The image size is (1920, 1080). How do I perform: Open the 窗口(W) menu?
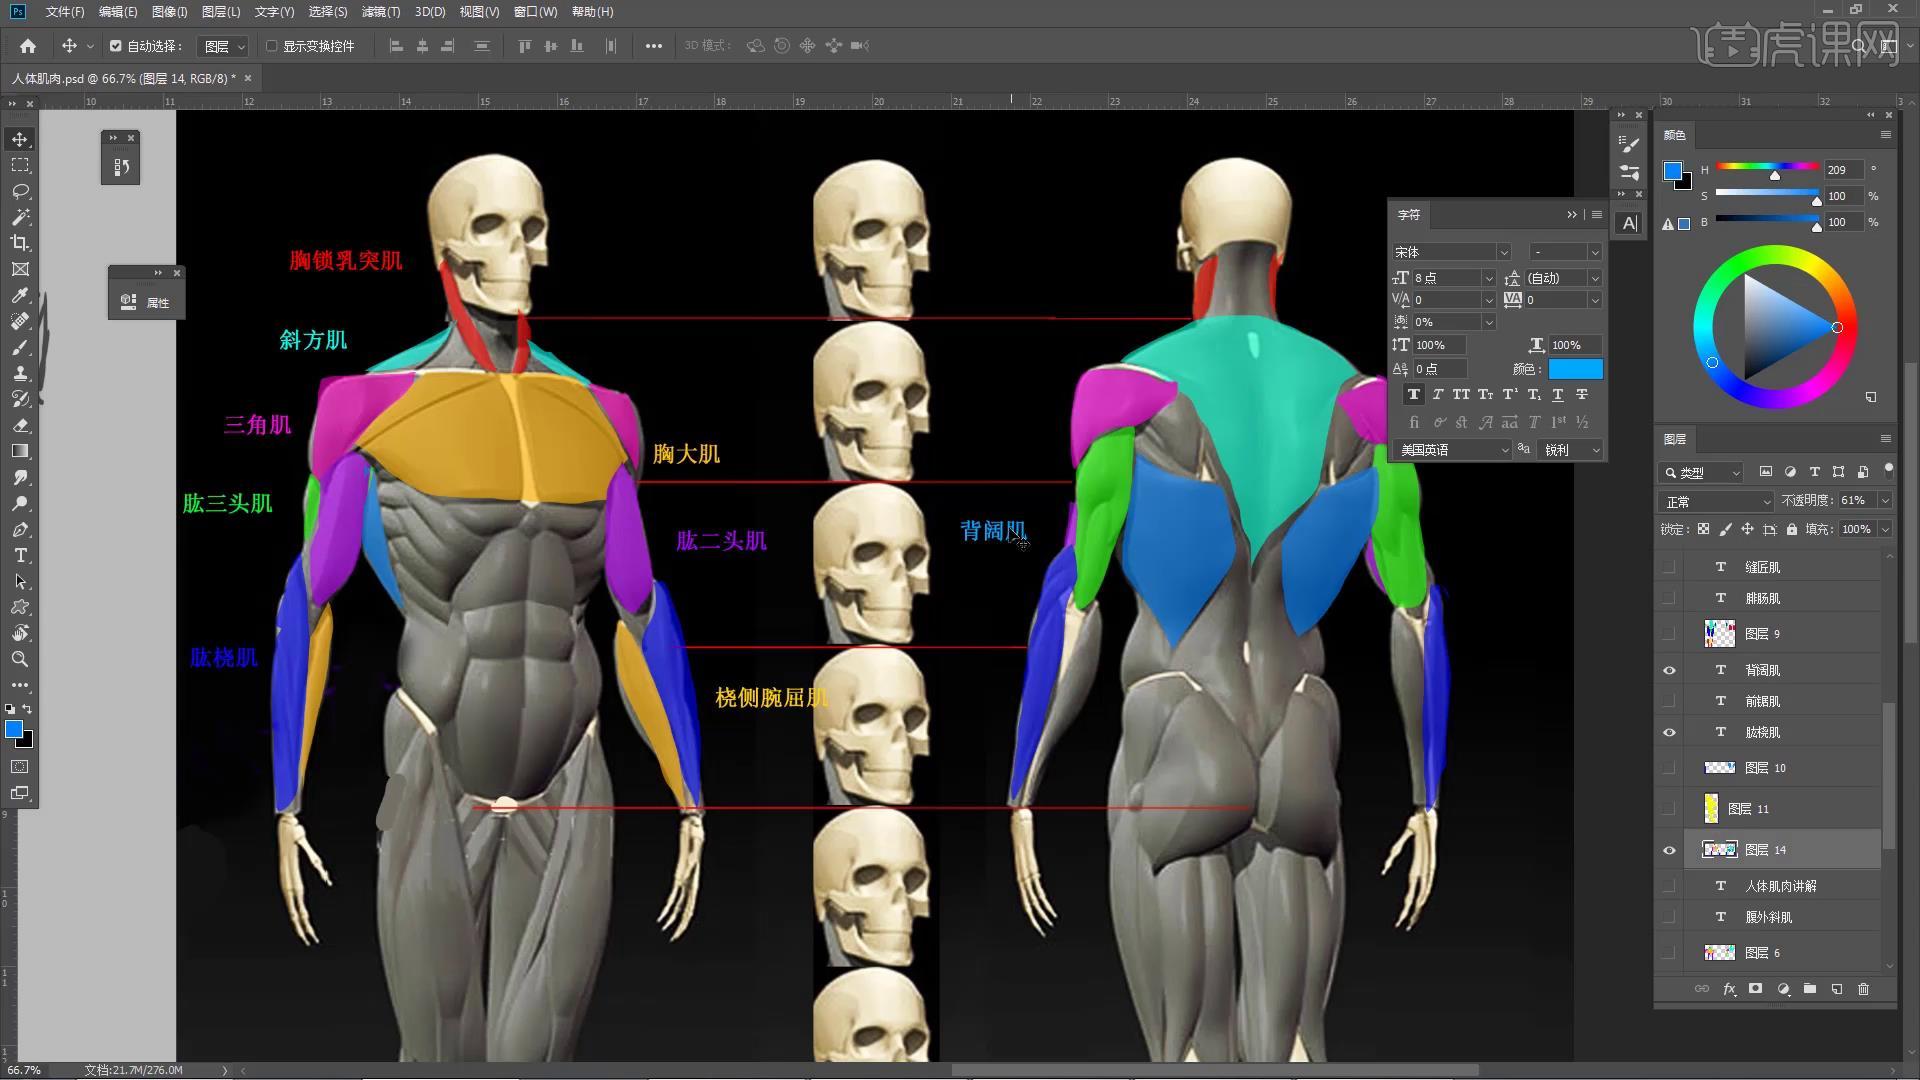[535, 12]
